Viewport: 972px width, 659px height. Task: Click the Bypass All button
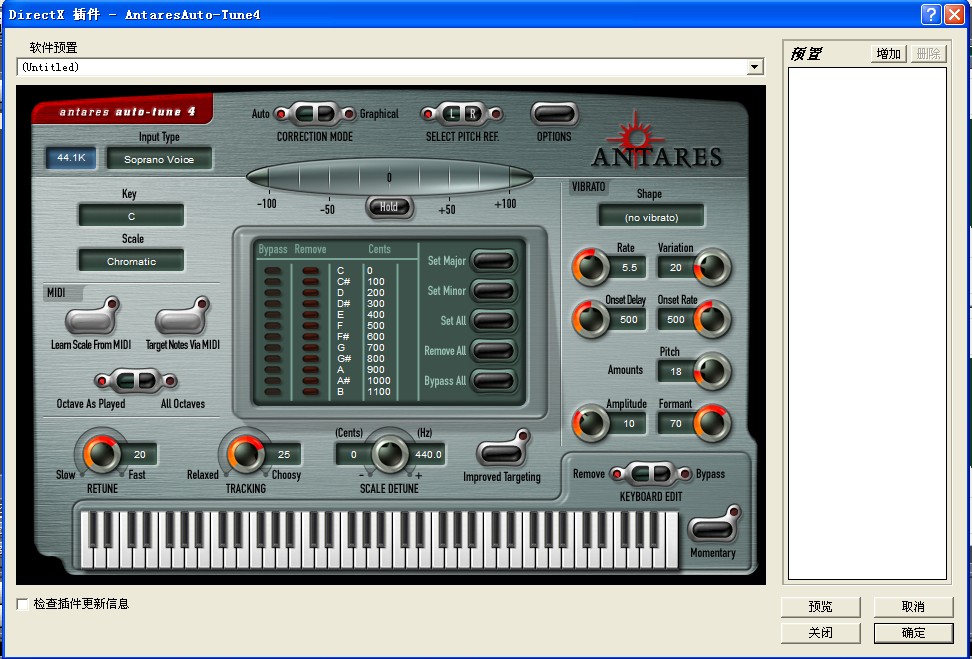coord(493,381)
